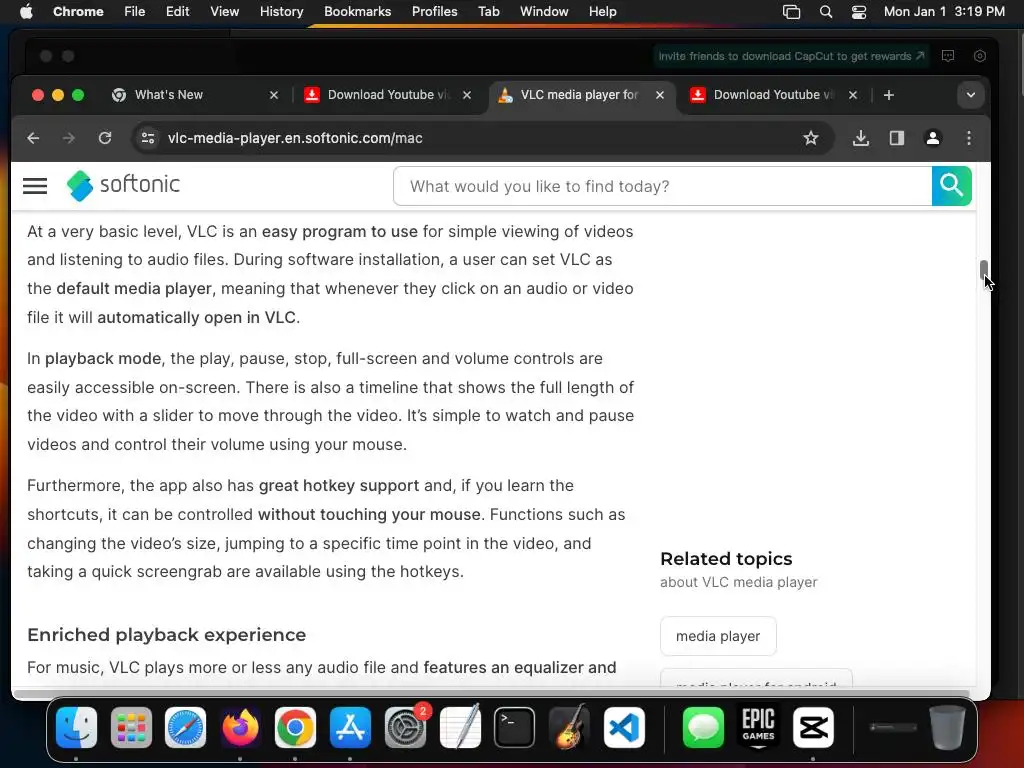
Task: Open the Bookmarks menu
Action: 357,11
